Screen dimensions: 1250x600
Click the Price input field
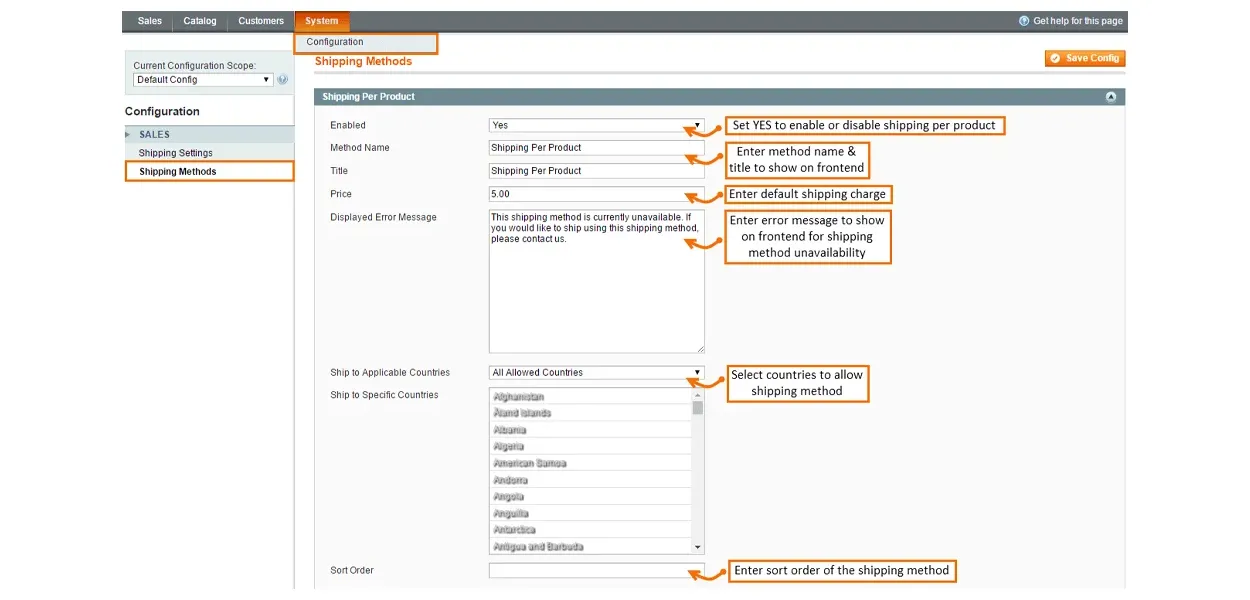596,194
